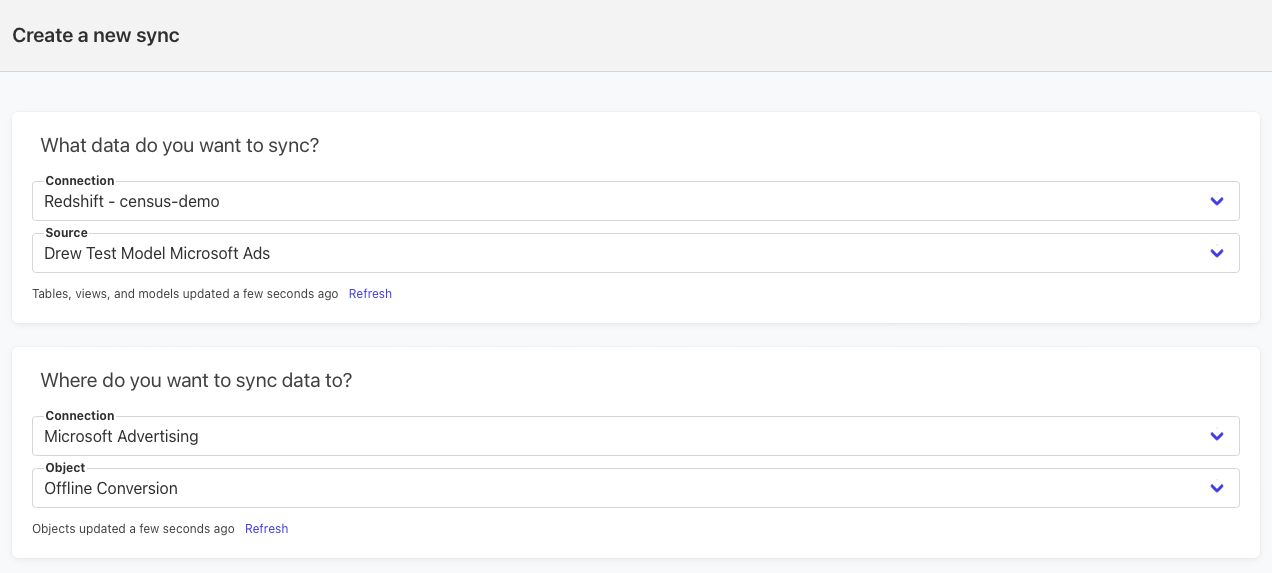Image resolution: width=1272 pixels, height=573 pixels.
Task: Click the 'Where do you want to sync data to?' heading
Action: (196, 380)
